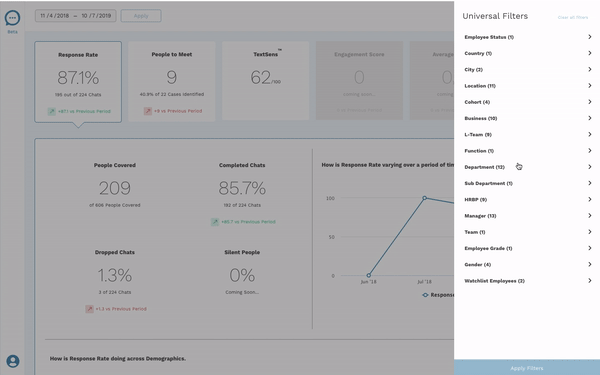The image size is (600, 375).
Task: Open the Location (11) filter row
Action: (x=527, y=86)
